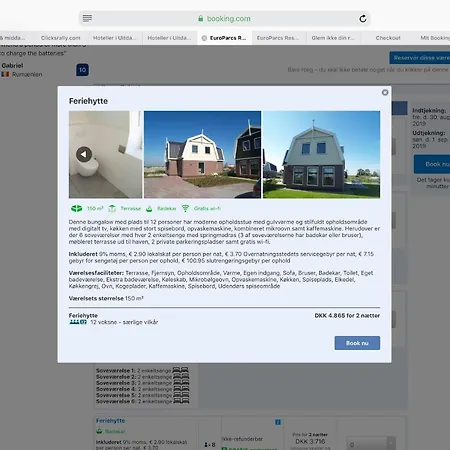Viewport: 450px width, 450px height.
Task: Switch to first Hoteller i Uitda tab
Action: (x=115, y=38)
